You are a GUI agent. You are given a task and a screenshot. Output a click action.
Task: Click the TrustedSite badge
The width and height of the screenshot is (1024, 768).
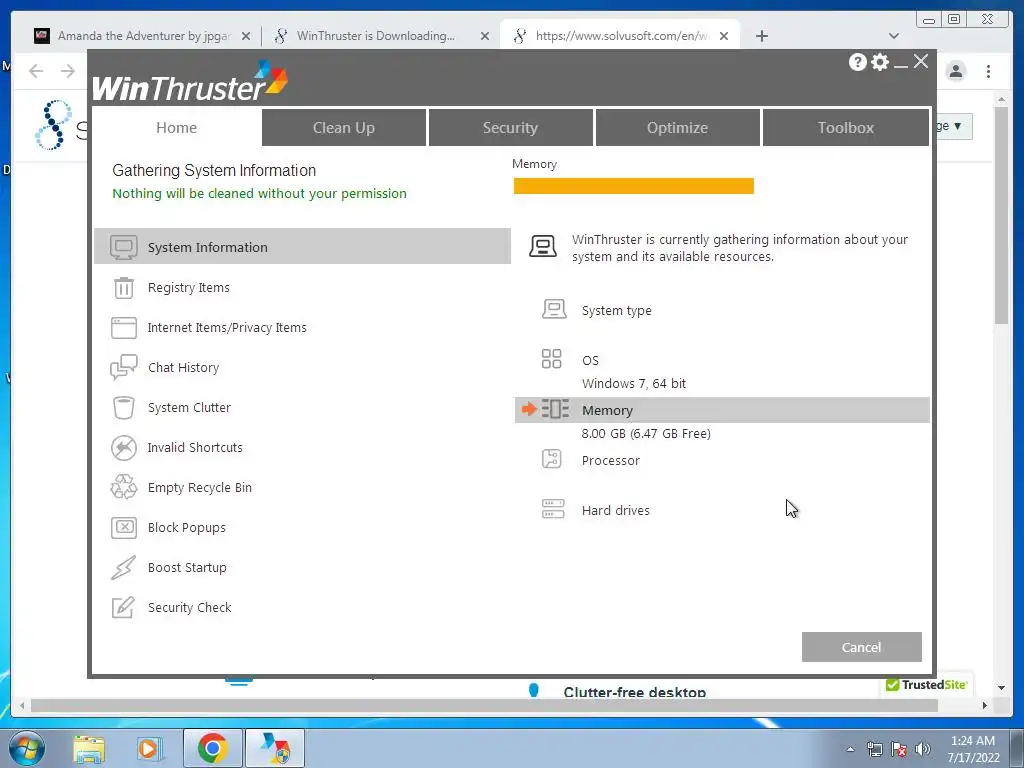point(926,684)
